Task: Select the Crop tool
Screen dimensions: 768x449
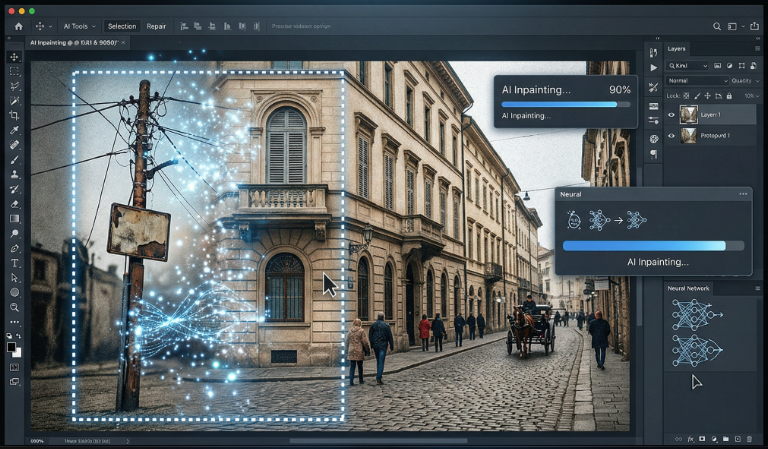Action: pyautogui.click(x=14, y=115)
